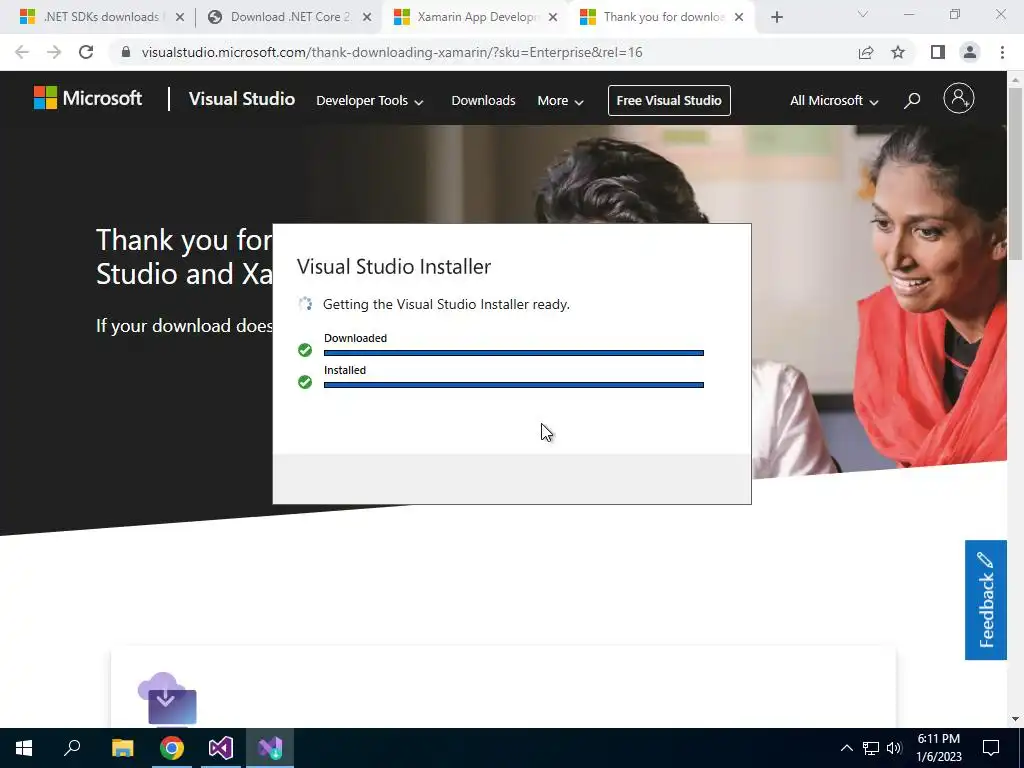The width and height of the screenshot is (1024, 768).
Task: Open Visual Studio from the taskbar
Action: click(x=221, y=748)
